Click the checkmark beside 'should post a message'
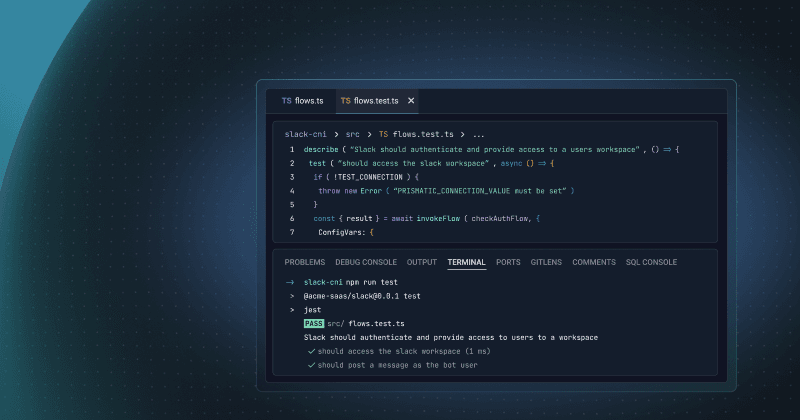Viewport: 800px width, 420px height. pyautogui.click(x=311, y=365)
